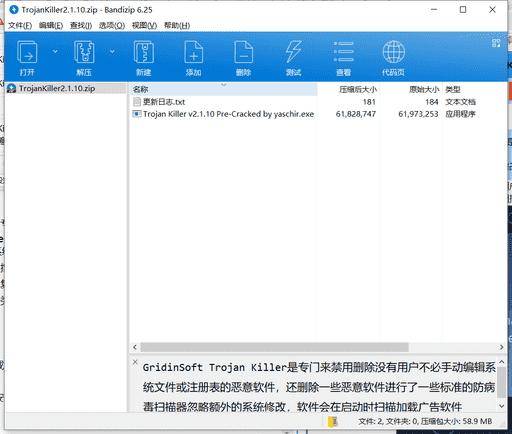This screenshot has width=512, height=434.
Task: Click the Extract (解压) toolbar icon
Action: 84,52
